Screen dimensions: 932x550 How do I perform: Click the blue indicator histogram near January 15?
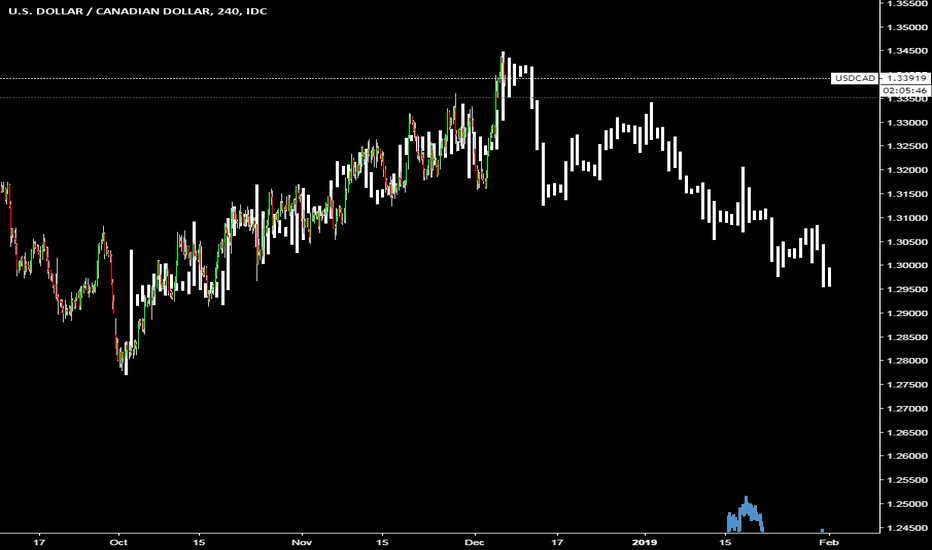tap(745, 515)
